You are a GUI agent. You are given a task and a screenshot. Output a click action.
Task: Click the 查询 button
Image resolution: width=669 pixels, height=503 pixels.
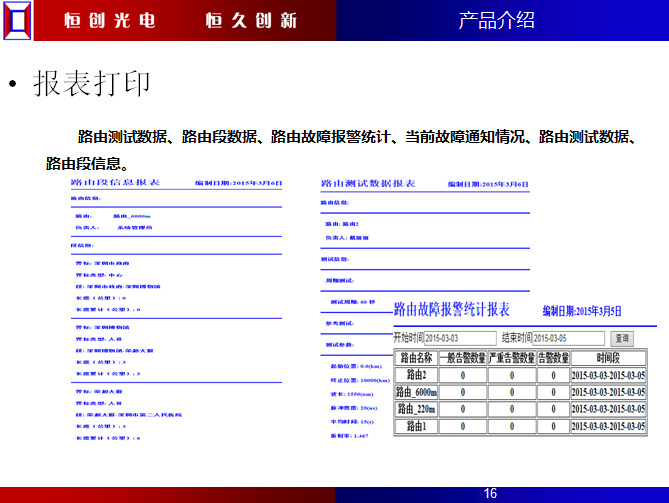click(622, 338)
